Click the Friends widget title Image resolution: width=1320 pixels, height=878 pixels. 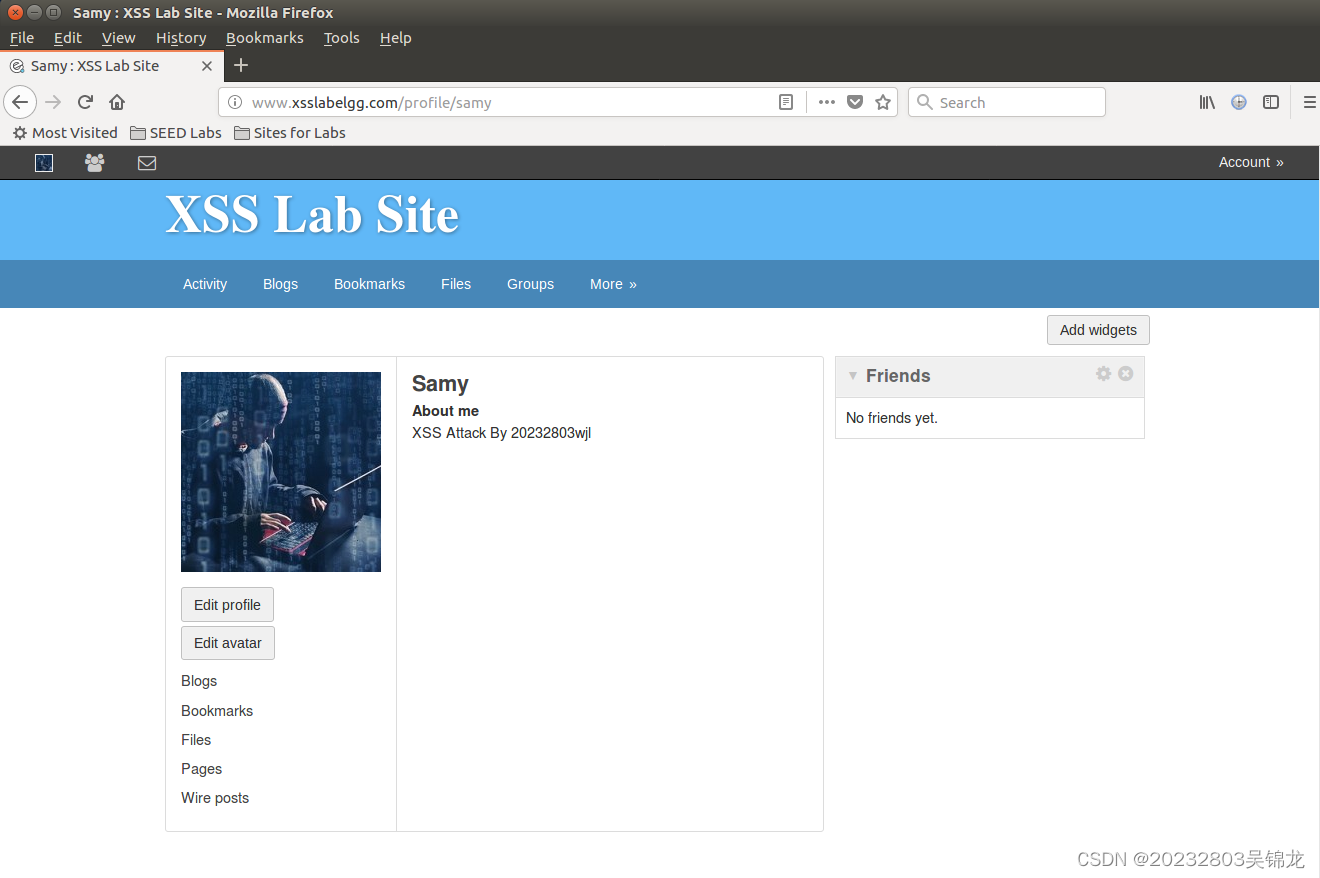[x=898, y=376]
